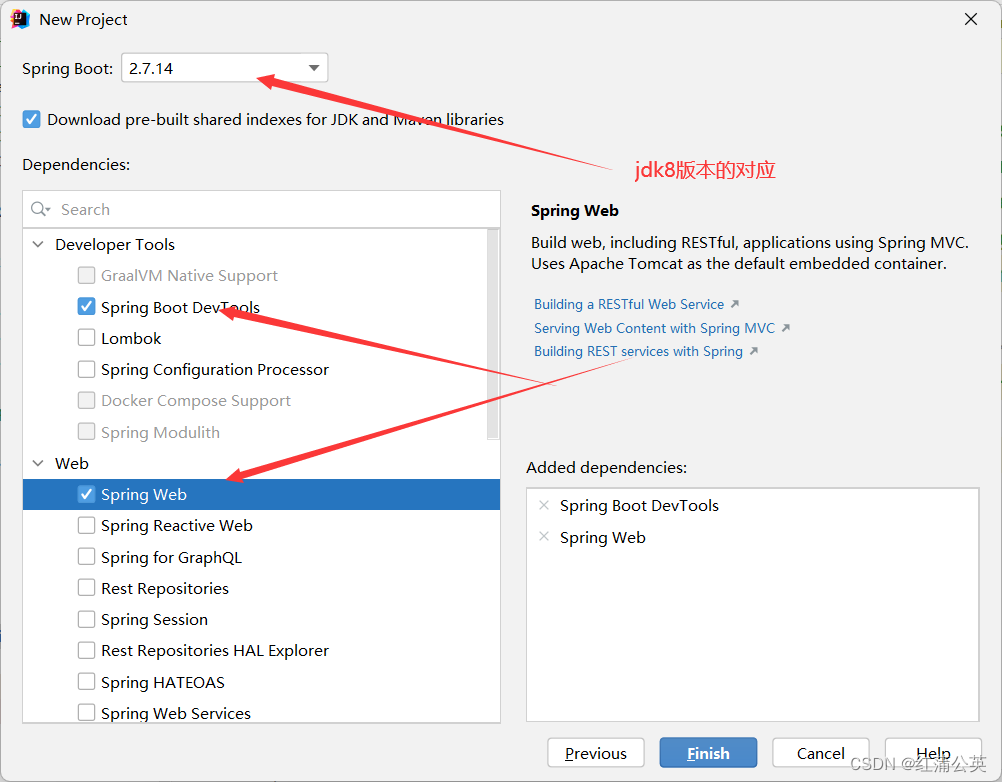The width and height of the screenshot is (1002, 782).
Task: Select the Web group label
Action: click(72, 463)
